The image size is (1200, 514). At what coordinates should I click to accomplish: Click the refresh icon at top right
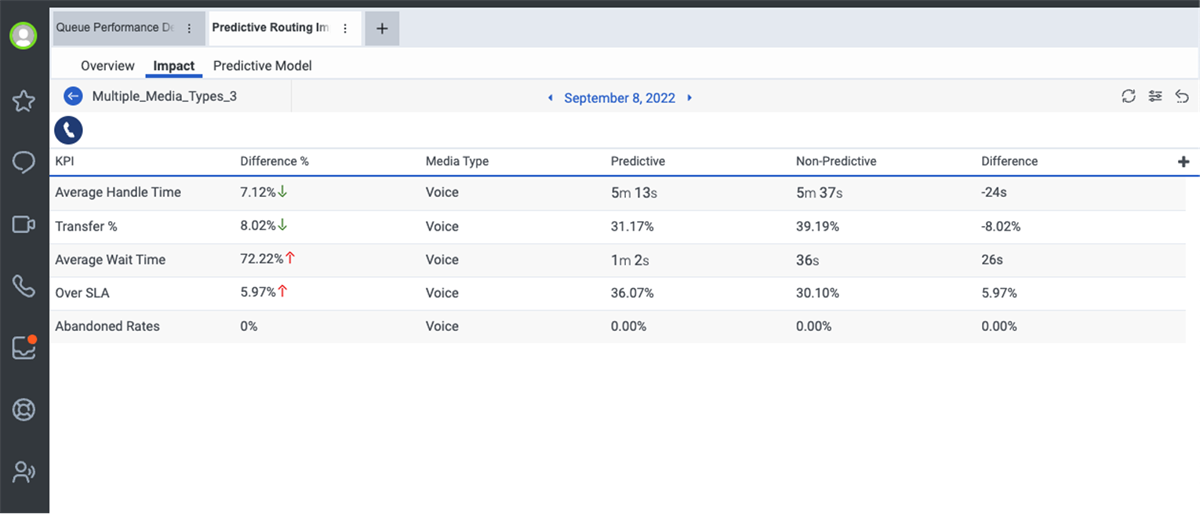(1129, 97)
